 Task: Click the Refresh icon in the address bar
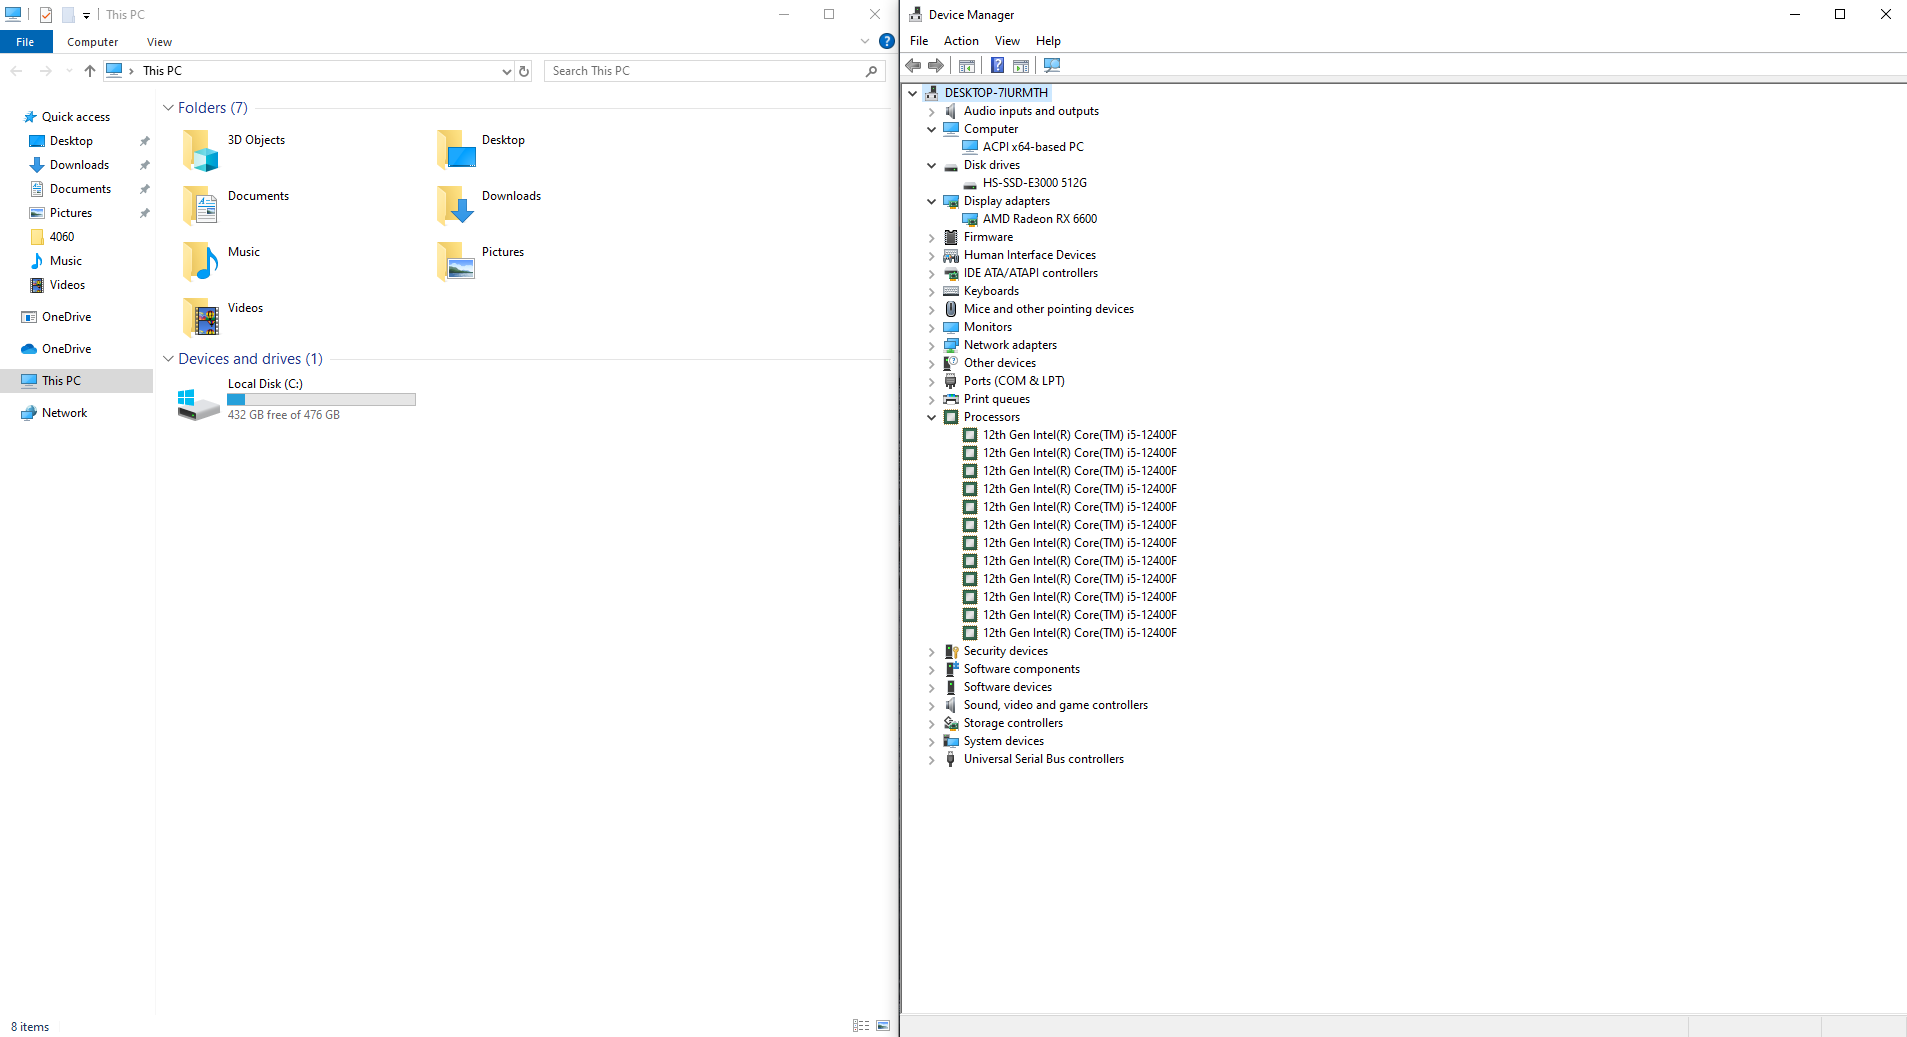coord(524,70)
